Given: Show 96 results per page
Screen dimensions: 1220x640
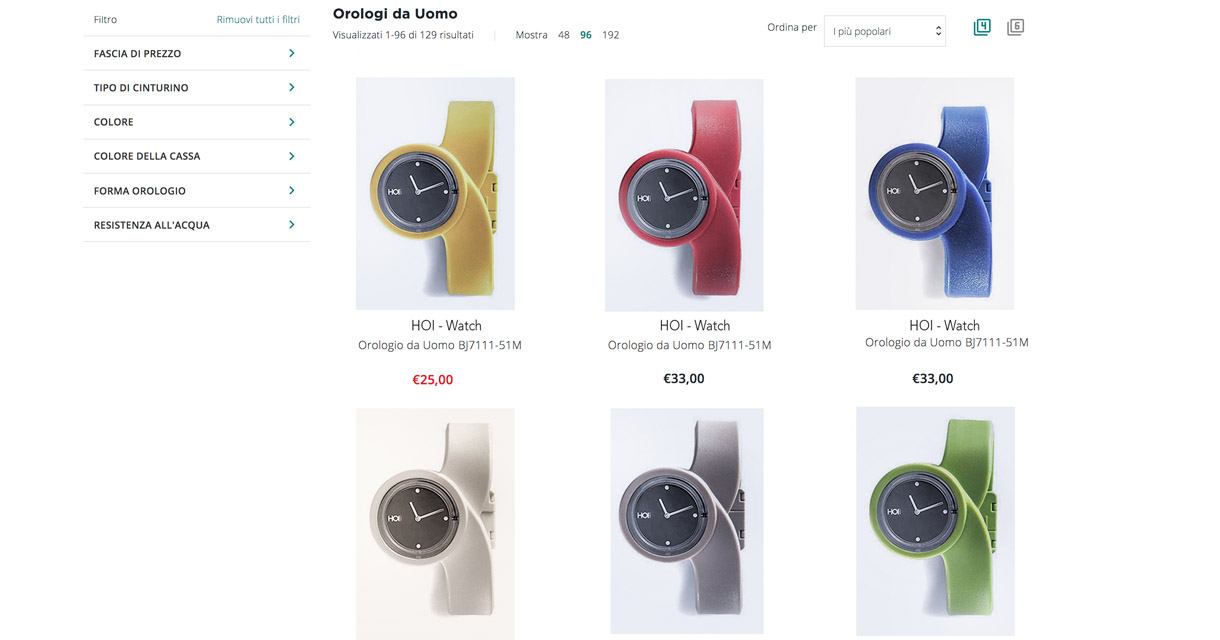Looking at the screenshot, I should click(x=586, y=35).
